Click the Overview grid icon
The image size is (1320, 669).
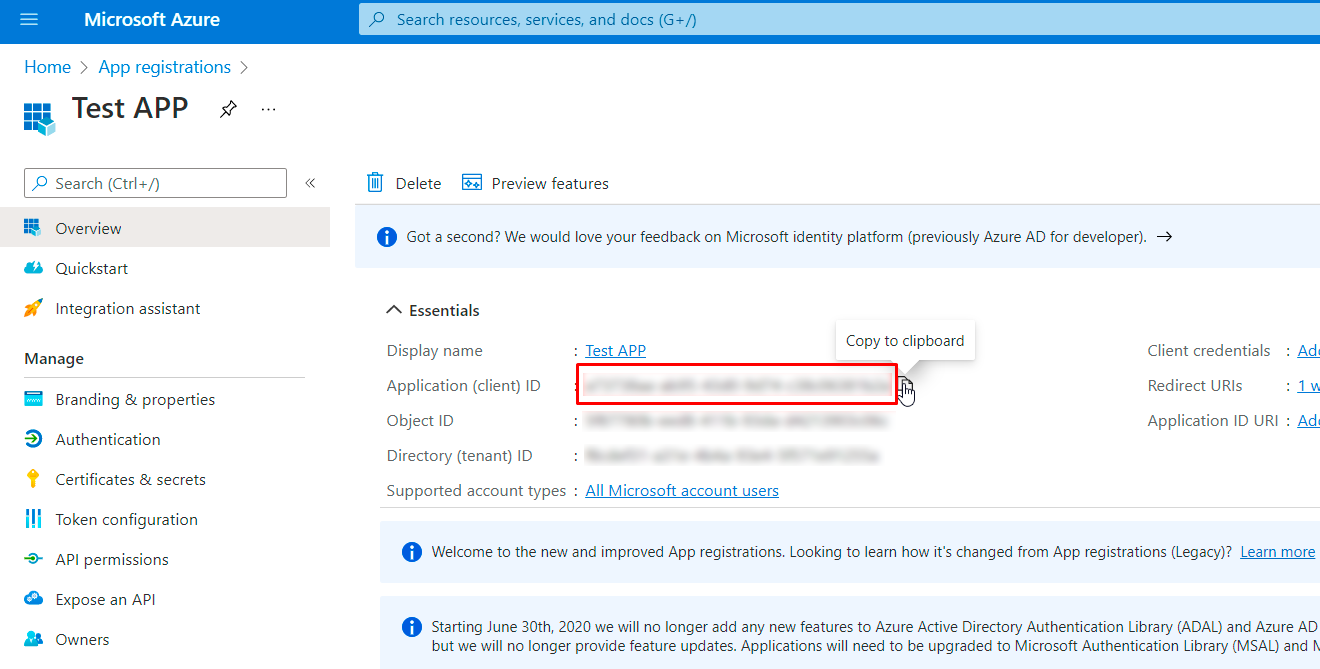click(33, 228)
